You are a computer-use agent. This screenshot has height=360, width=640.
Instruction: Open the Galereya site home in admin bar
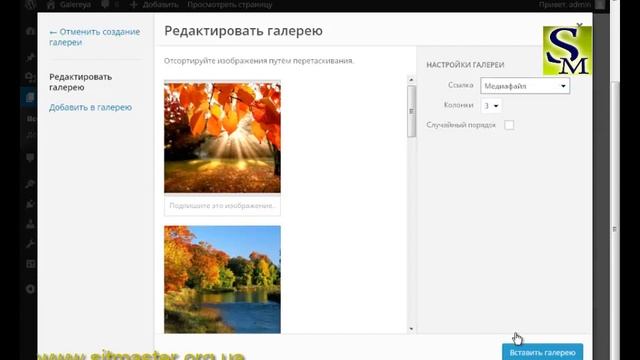tap(68, 5)
